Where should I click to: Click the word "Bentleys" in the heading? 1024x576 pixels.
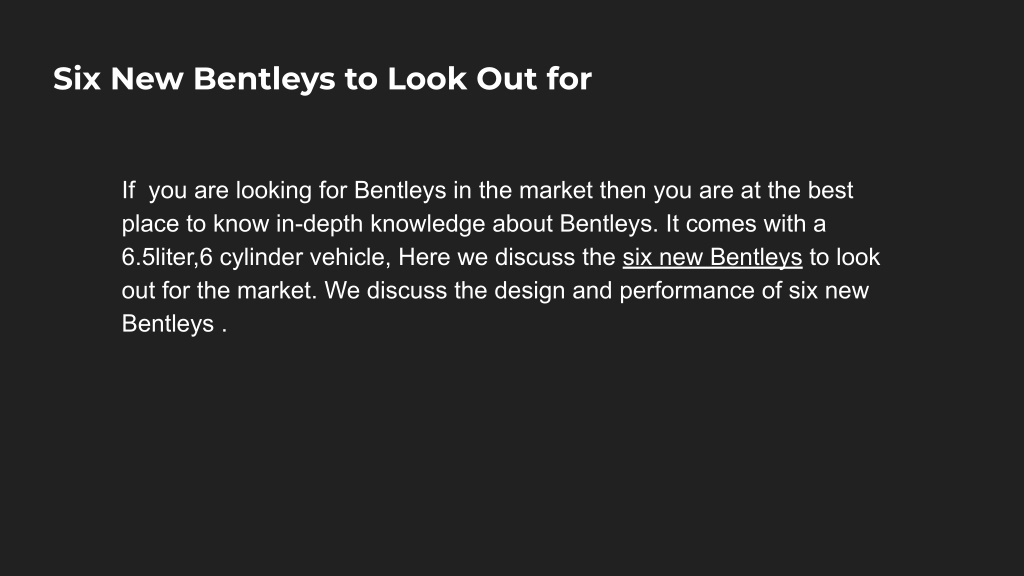pyautogui.click(x=264, y=79)
